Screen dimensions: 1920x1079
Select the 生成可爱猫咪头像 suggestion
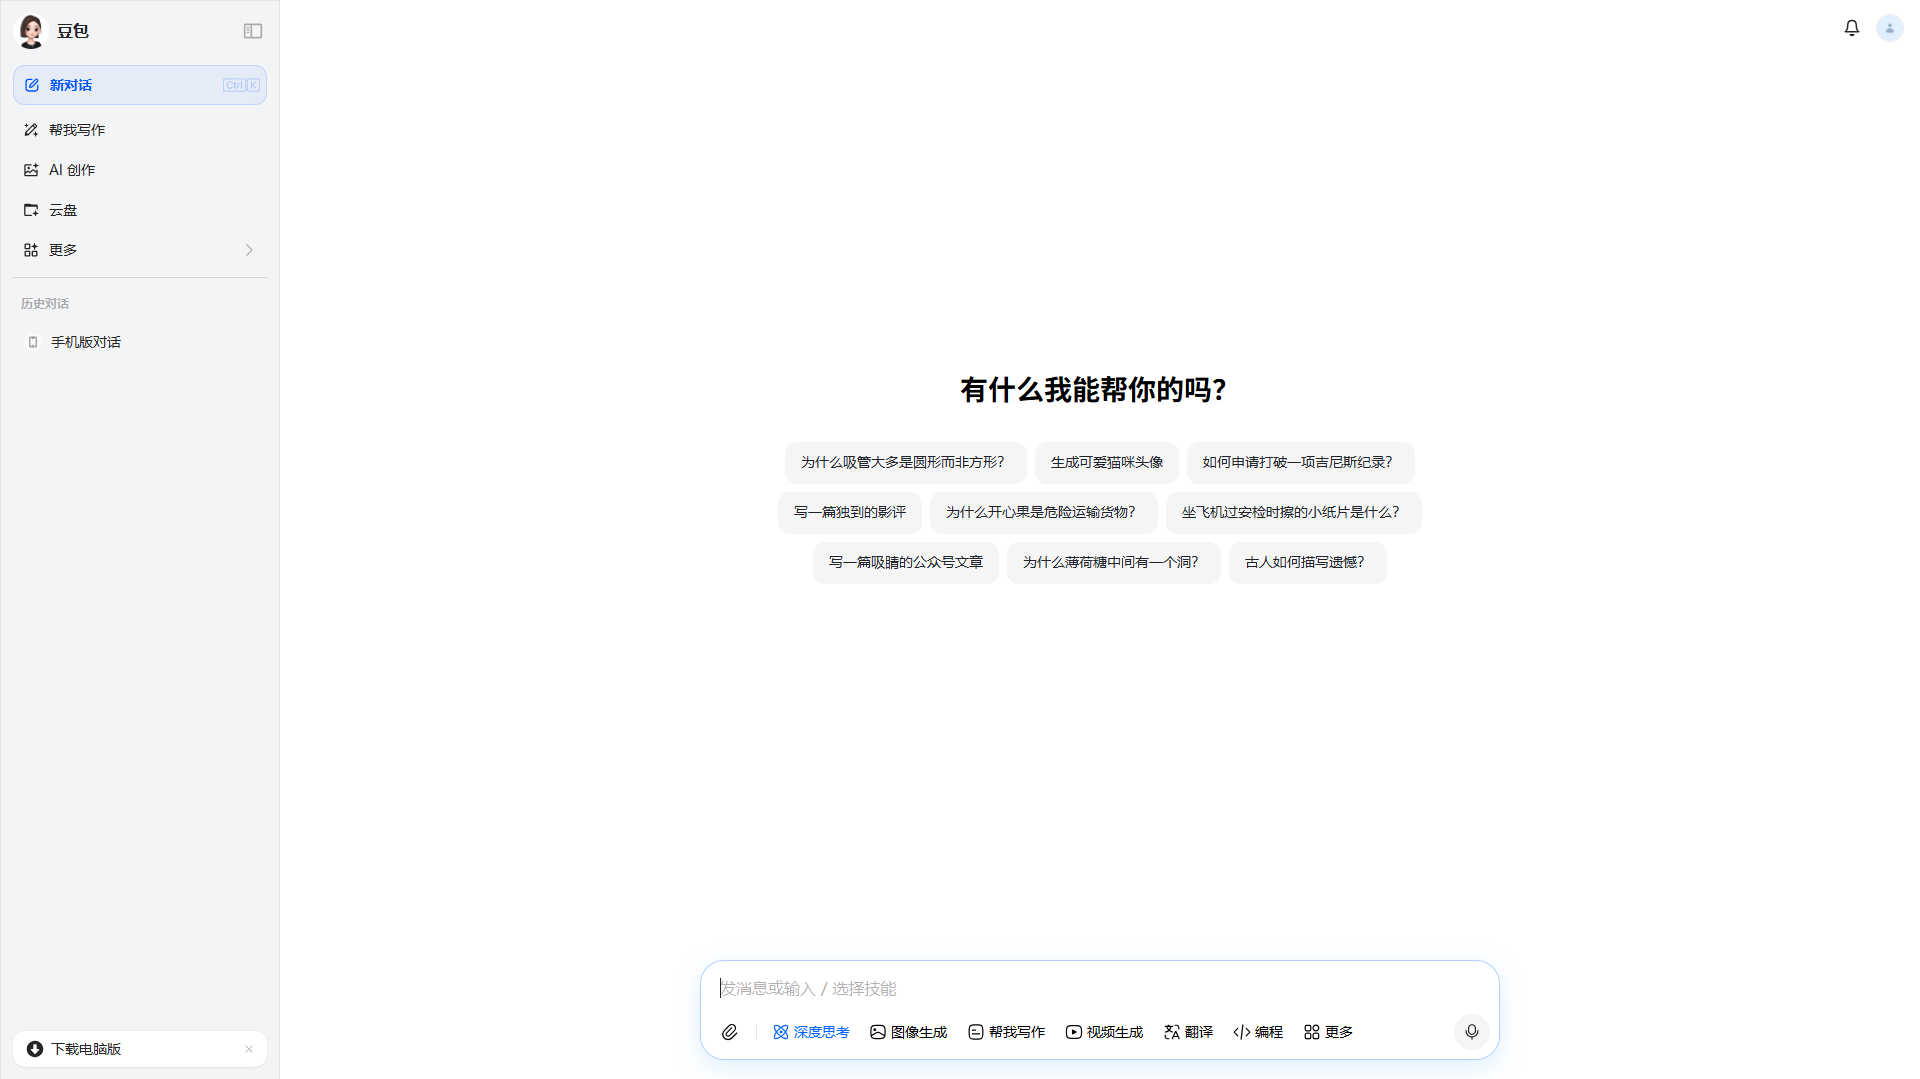pos(1106,462)
